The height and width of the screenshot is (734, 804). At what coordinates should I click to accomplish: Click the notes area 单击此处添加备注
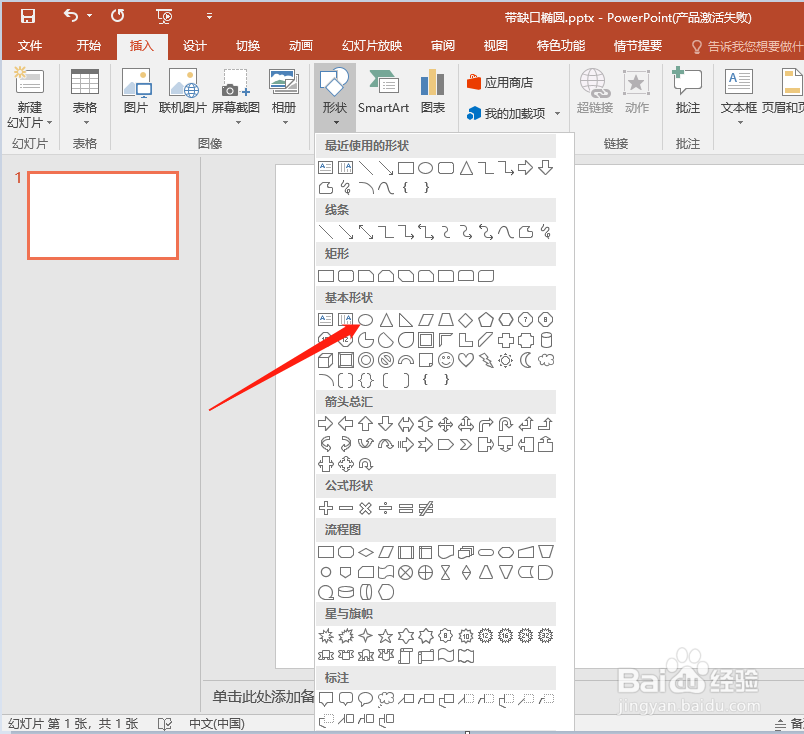click(x=263, y=696)
